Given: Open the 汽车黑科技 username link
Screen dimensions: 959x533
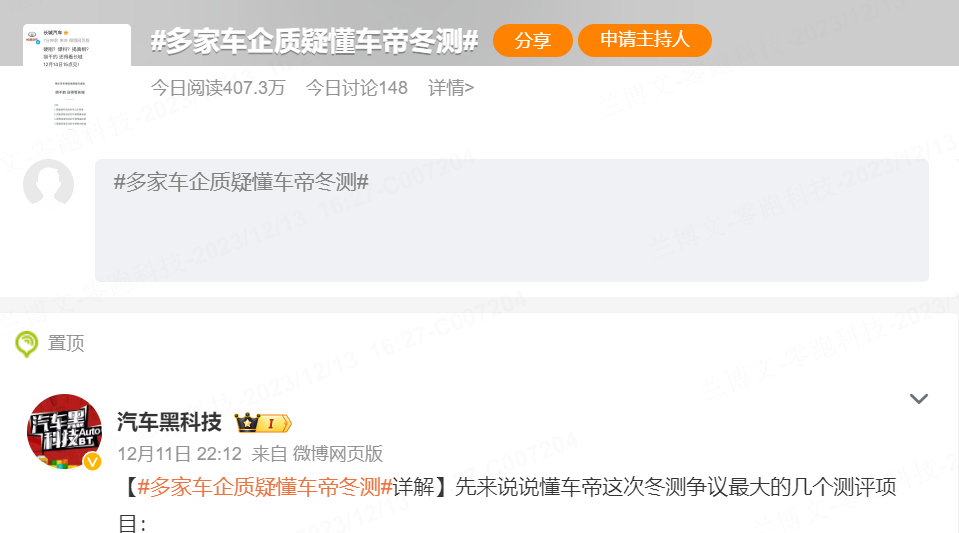Looking at the screenshot, I should 169,422.
